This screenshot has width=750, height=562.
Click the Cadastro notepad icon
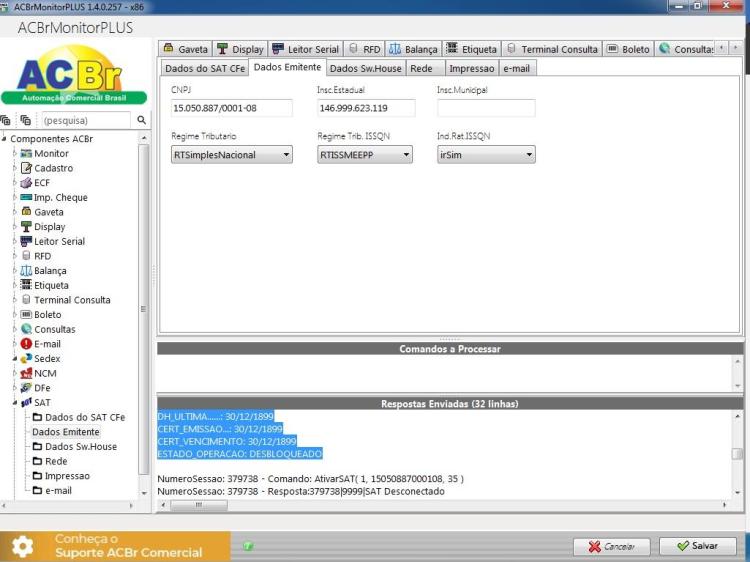click(x=26, y=168)
